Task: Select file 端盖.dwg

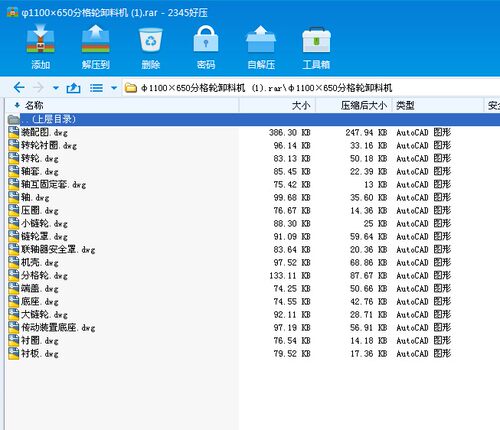Action: pos(40,289)
